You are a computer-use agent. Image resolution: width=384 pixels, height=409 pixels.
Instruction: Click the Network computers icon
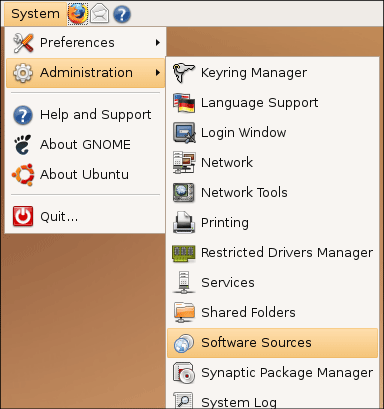point(184,163)
